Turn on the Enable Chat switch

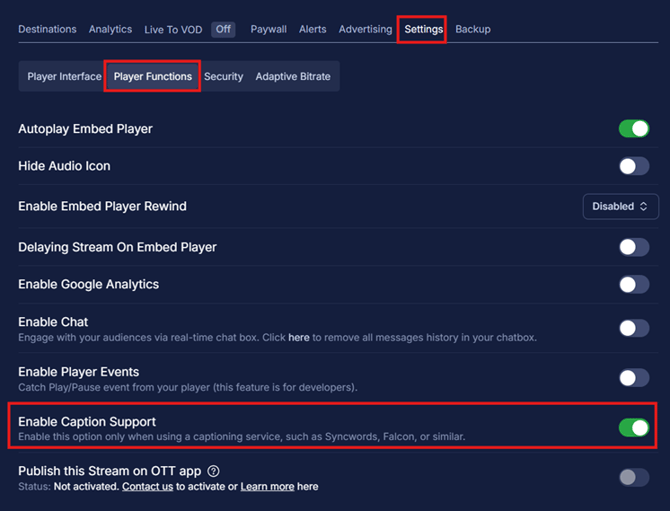pos(633,328)
